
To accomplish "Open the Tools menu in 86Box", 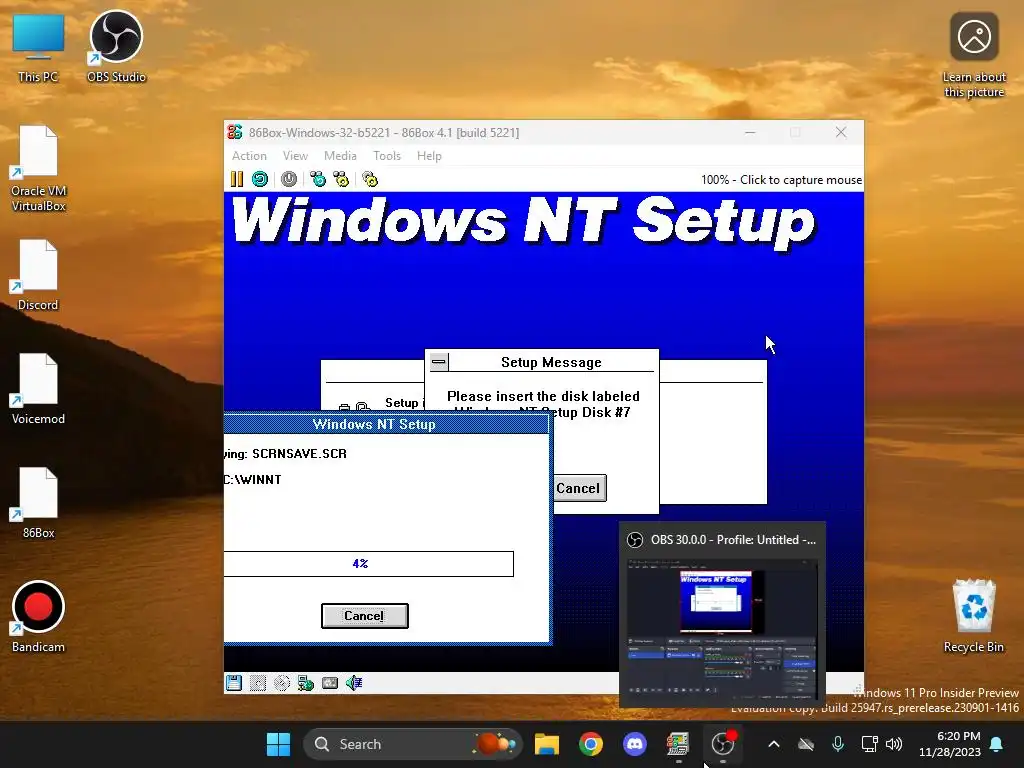I will (387, 155).
